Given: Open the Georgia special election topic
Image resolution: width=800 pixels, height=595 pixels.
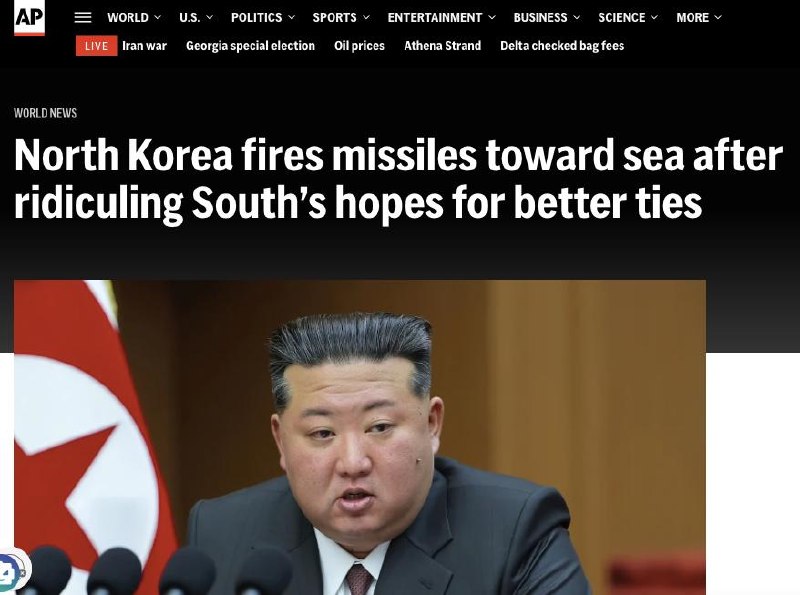Looking at the screenshot, I should [x=251, y=46].
